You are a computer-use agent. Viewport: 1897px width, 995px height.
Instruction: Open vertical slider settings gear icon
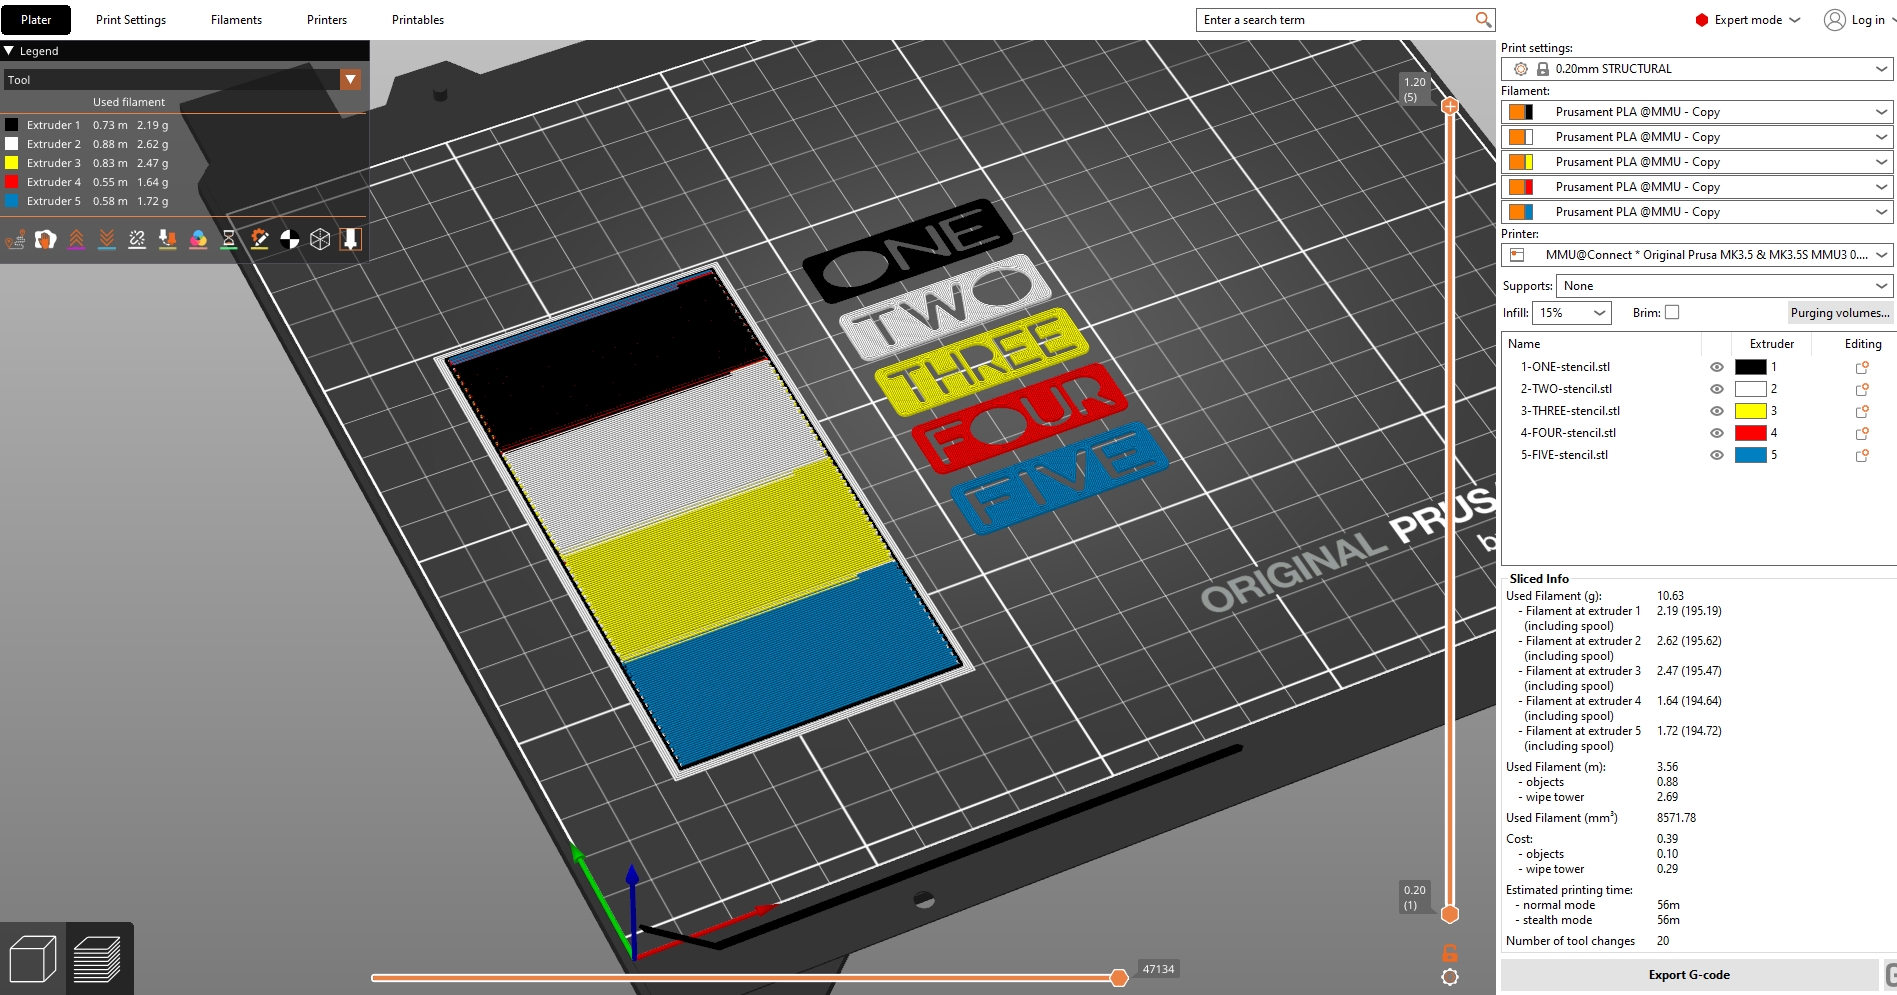tap(1449, 977)
